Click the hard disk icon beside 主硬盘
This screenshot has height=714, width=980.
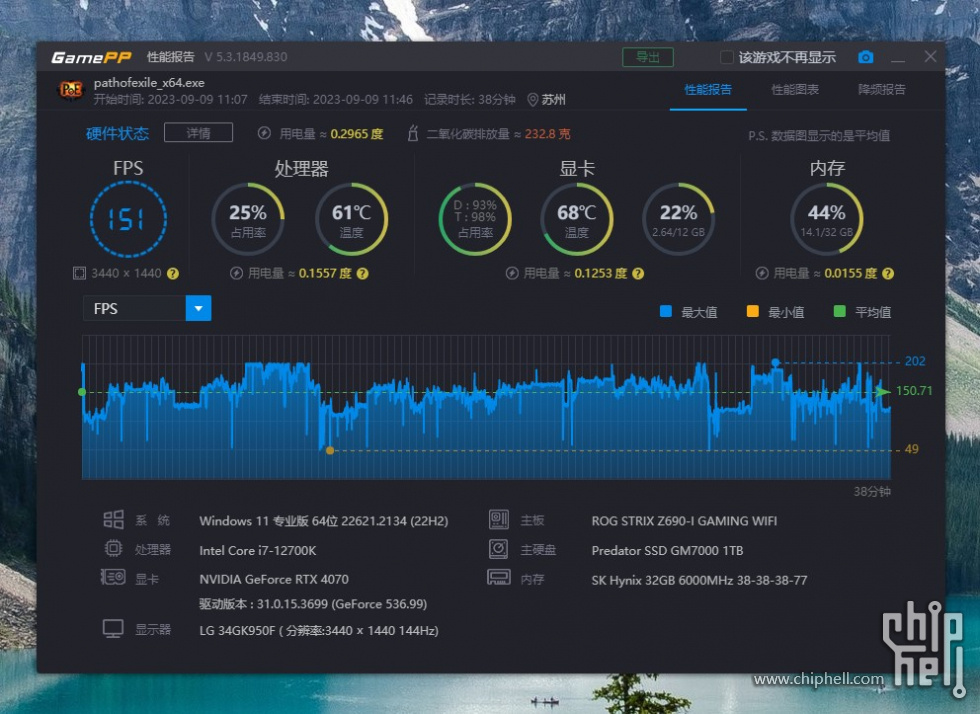click(x=499, y=549)
